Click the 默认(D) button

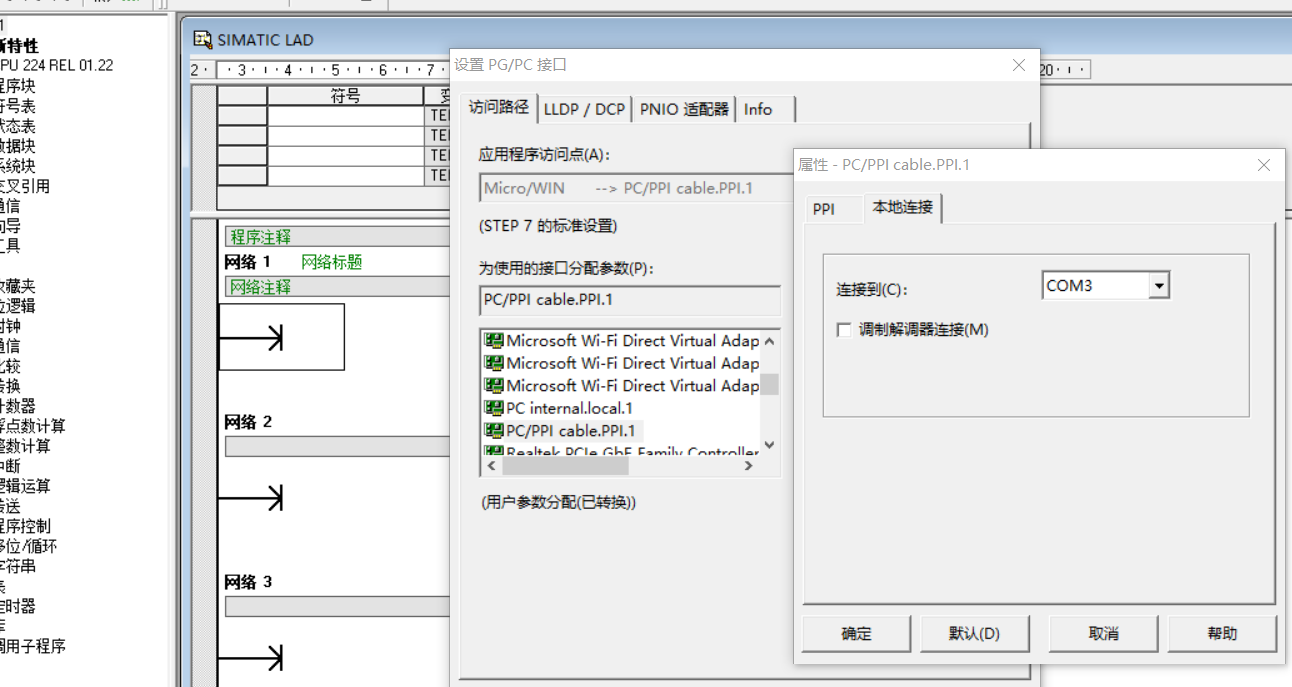[974, 634]
